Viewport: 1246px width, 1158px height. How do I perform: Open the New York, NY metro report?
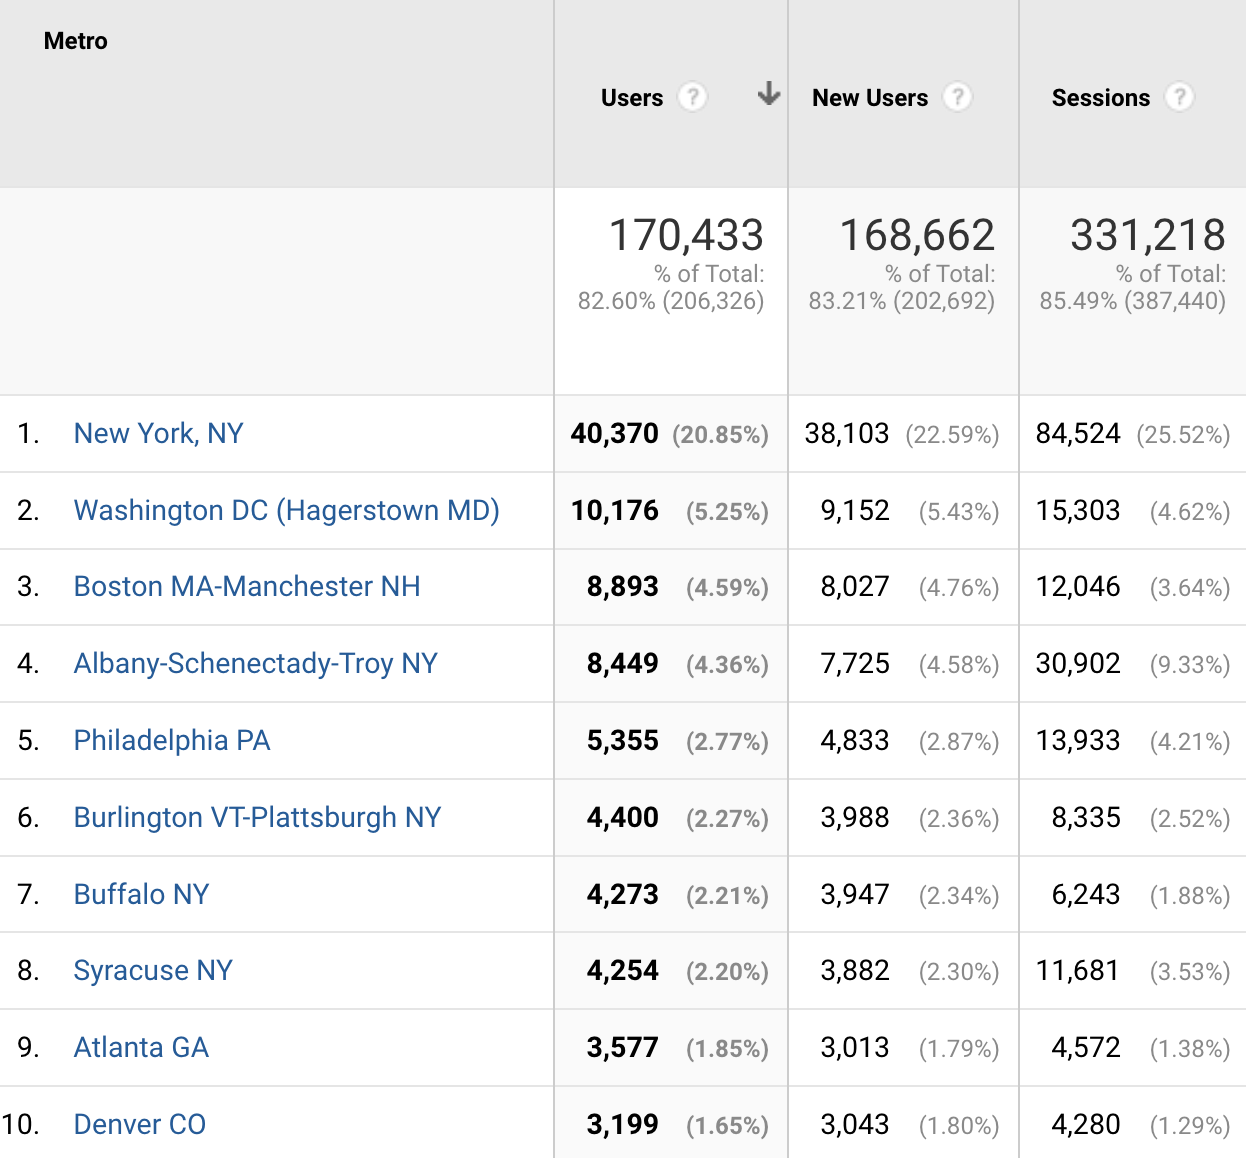click(x=158, y=433)
